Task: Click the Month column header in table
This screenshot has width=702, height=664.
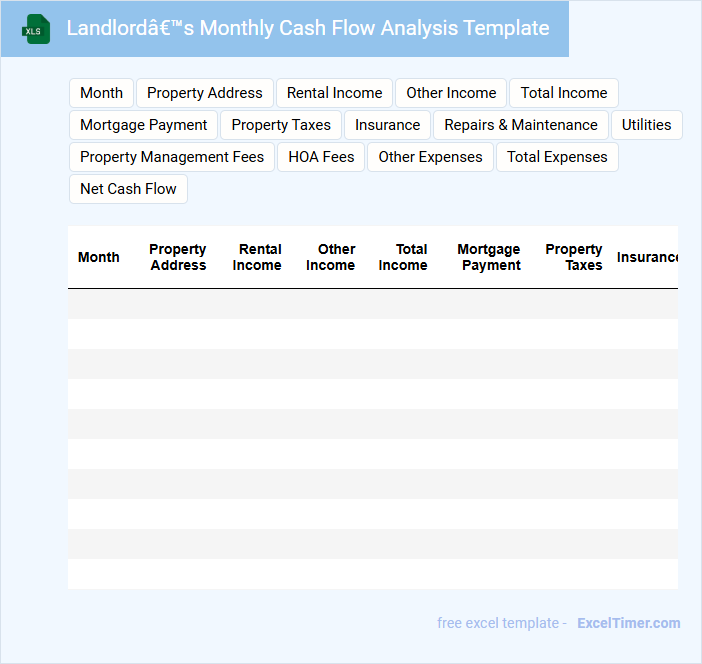Action: [99, 257]
